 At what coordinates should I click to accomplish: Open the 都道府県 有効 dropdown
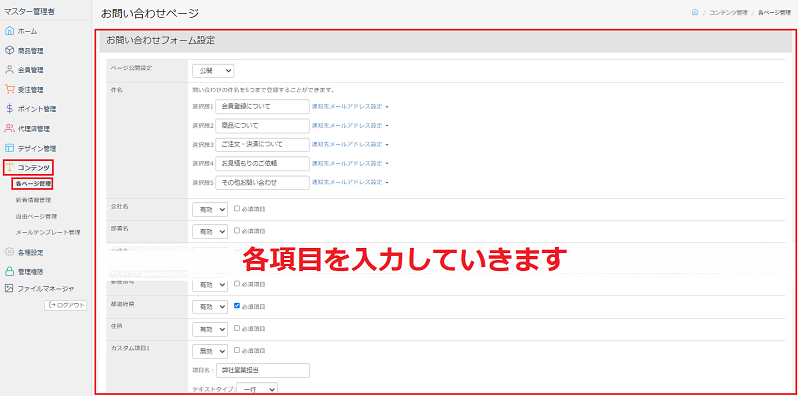click(210, 307)
